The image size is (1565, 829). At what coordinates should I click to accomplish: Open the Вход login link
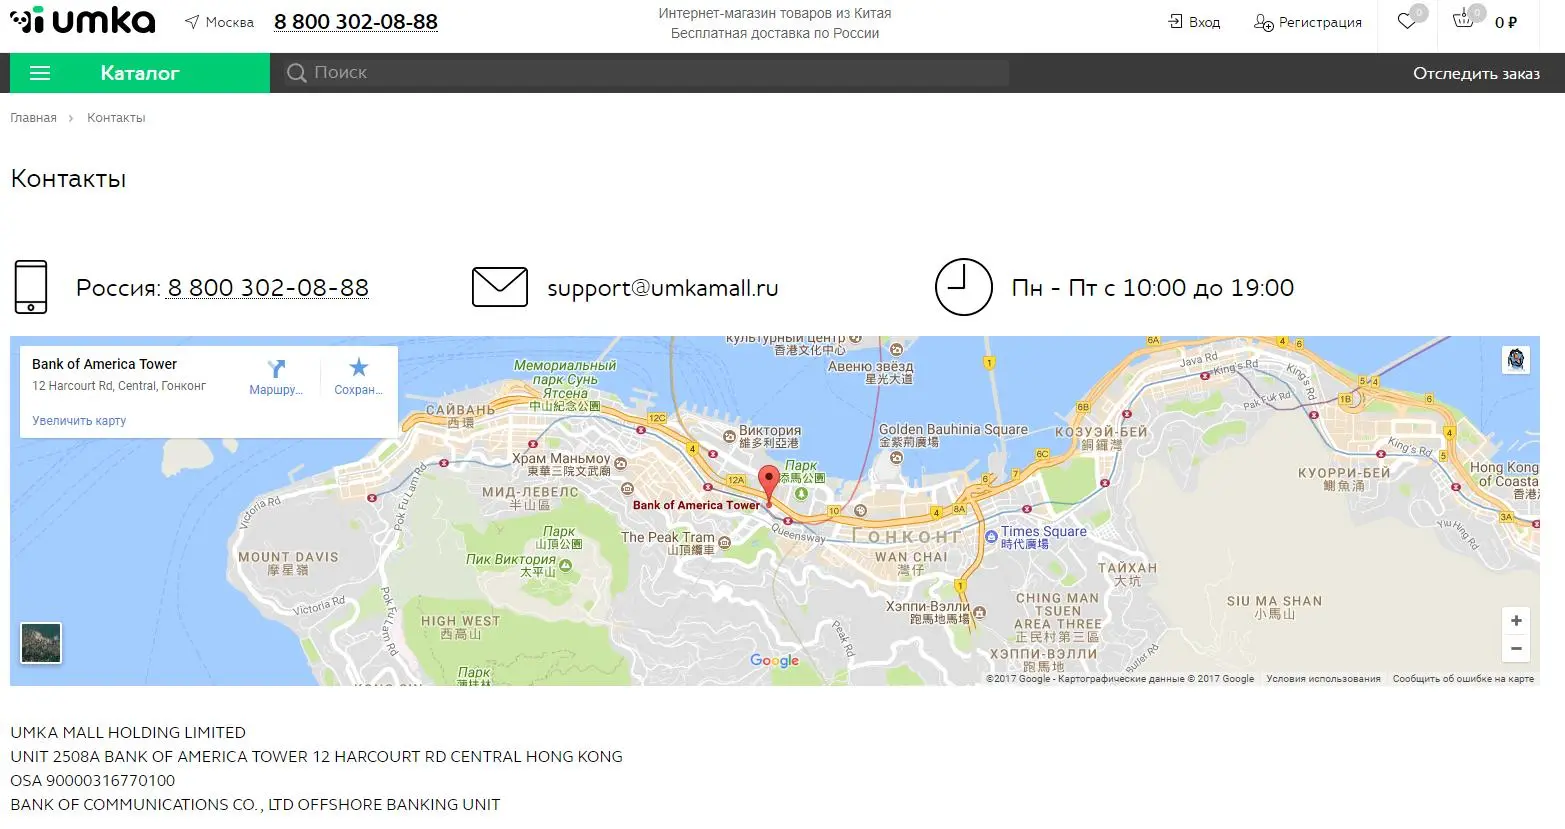[1195, 22]
